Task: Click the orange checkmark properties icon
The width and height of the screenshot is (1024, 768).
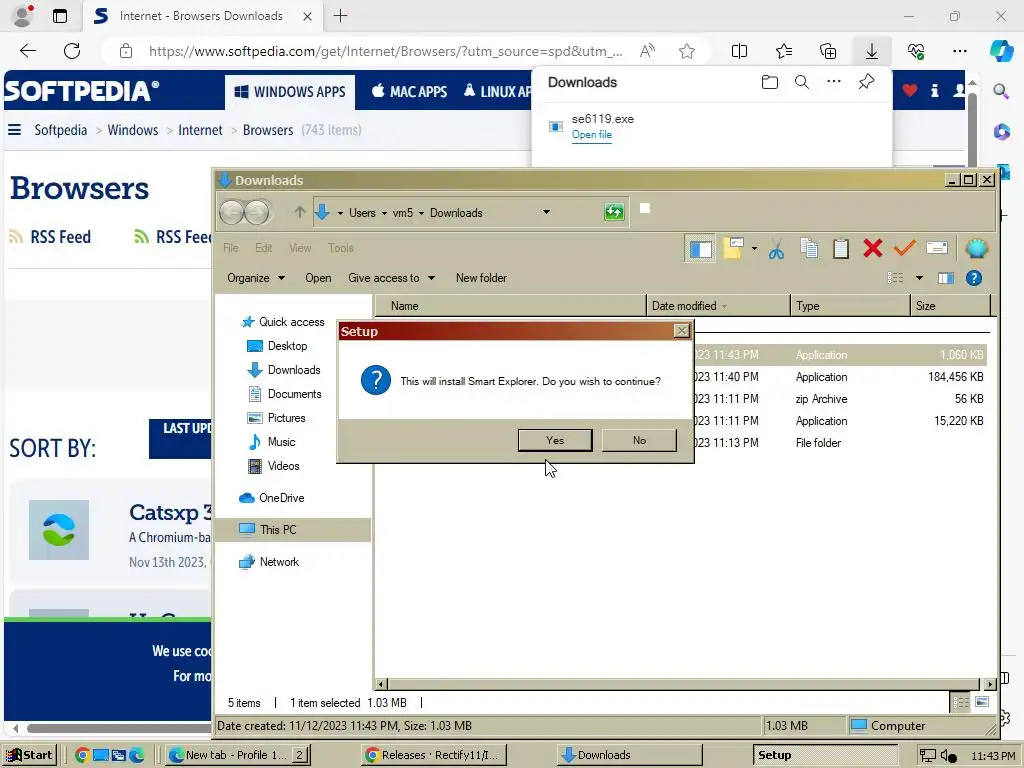Action: pyautogui.click(x=904, y=249)
